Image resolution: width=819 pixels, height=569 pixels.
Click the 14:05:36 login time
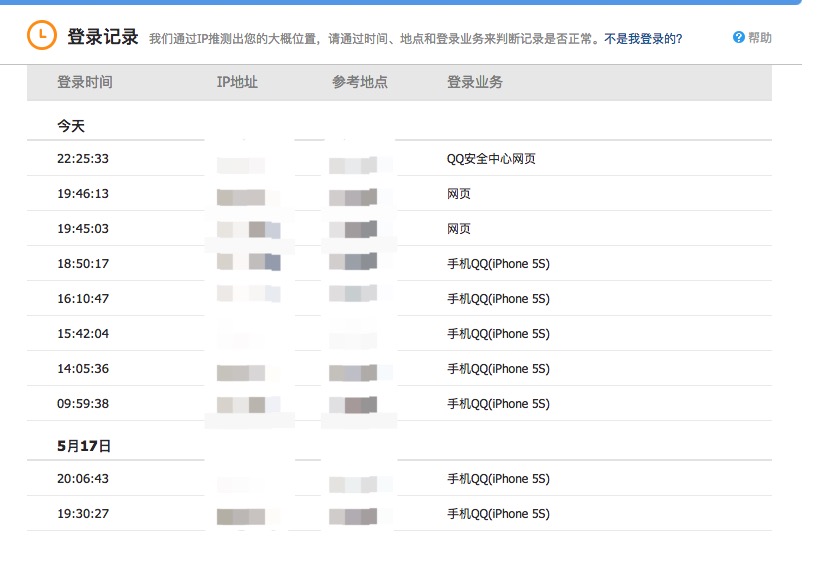click(83, 369)
